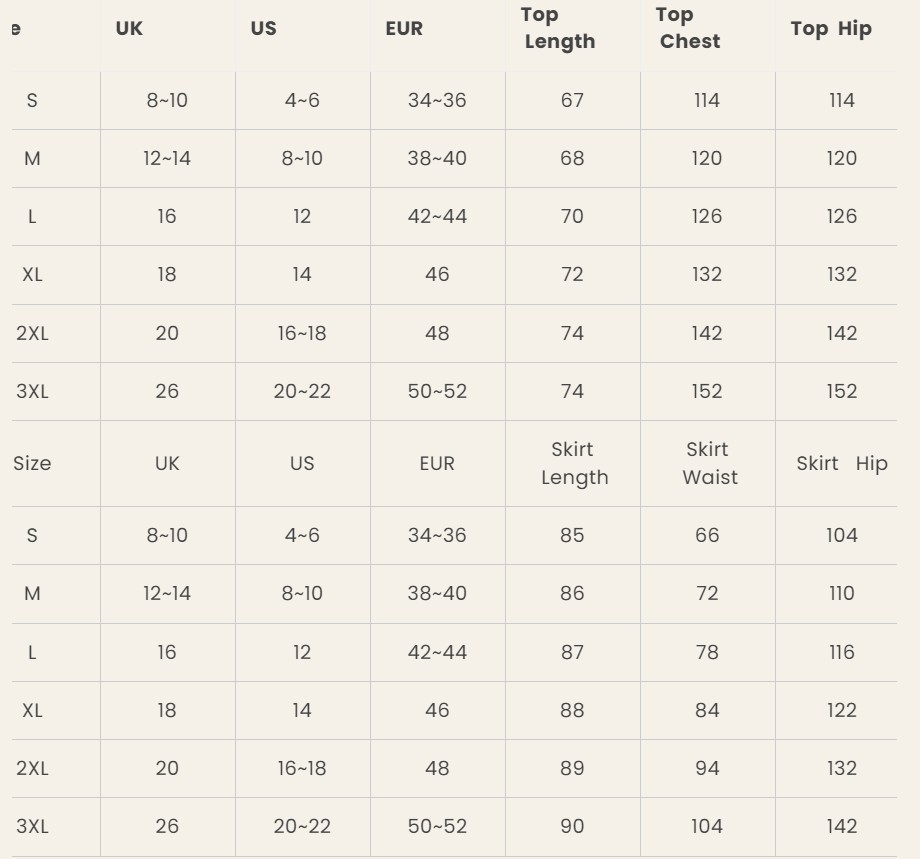Select top length value 72 for XL

[x=572, y=274]
